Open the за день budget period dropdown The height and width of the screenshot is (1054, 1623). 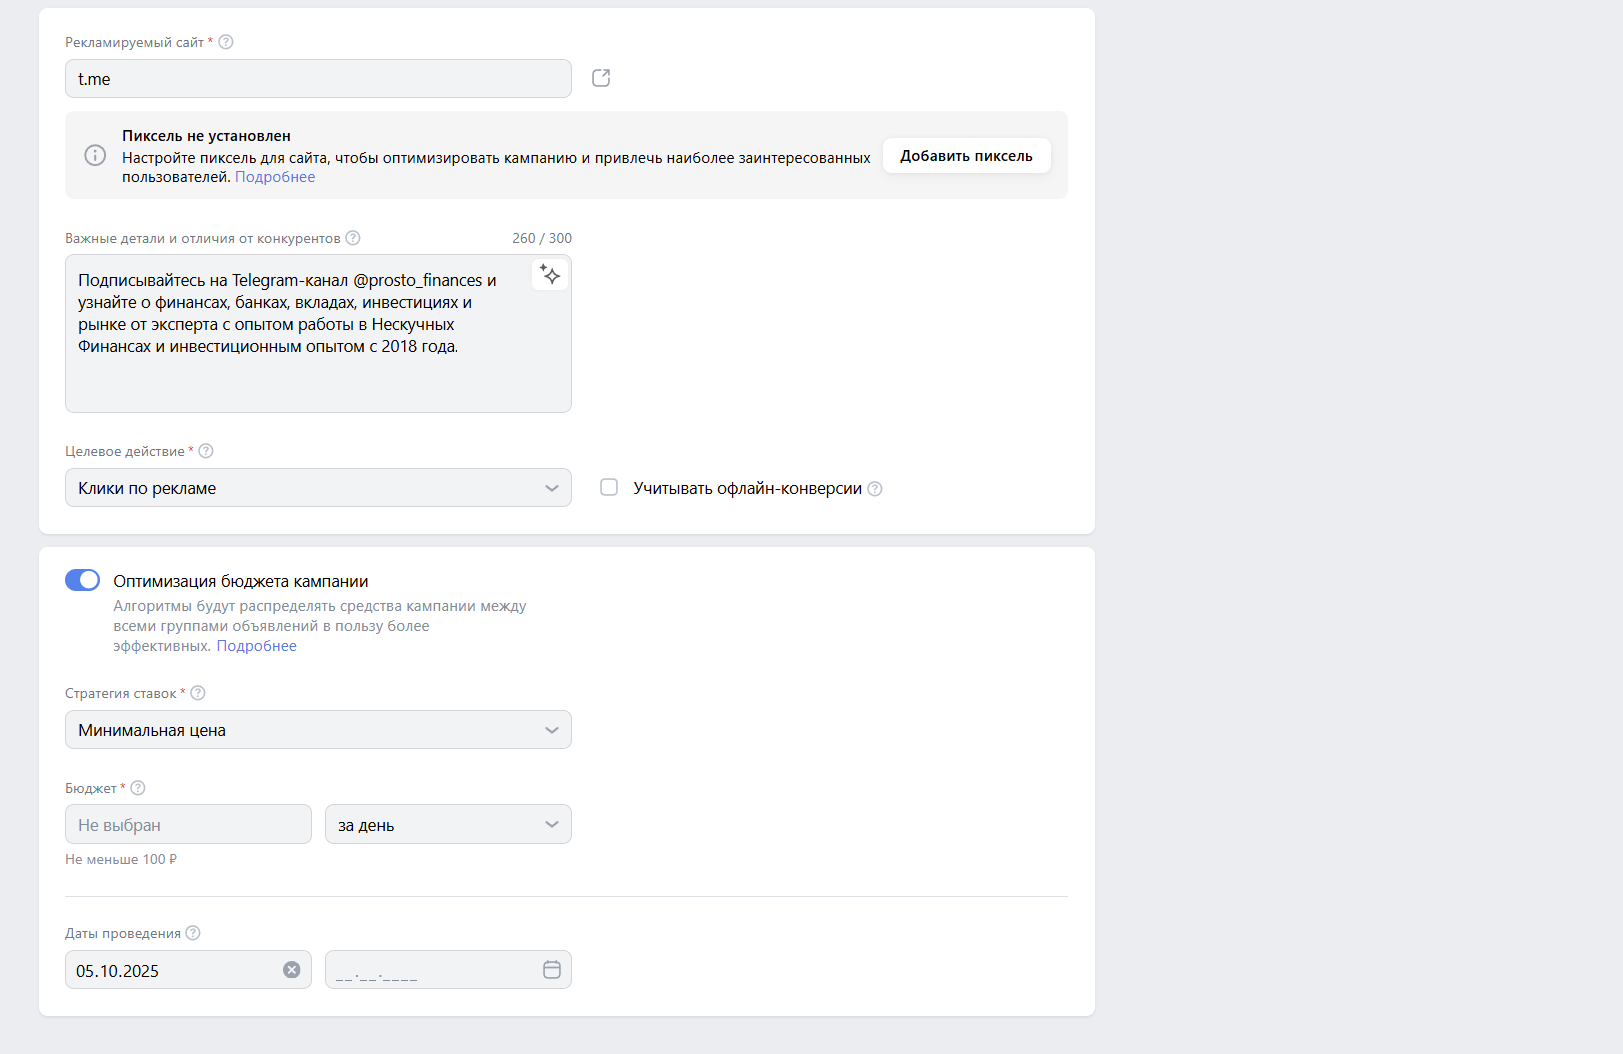[x=448, y=825]
